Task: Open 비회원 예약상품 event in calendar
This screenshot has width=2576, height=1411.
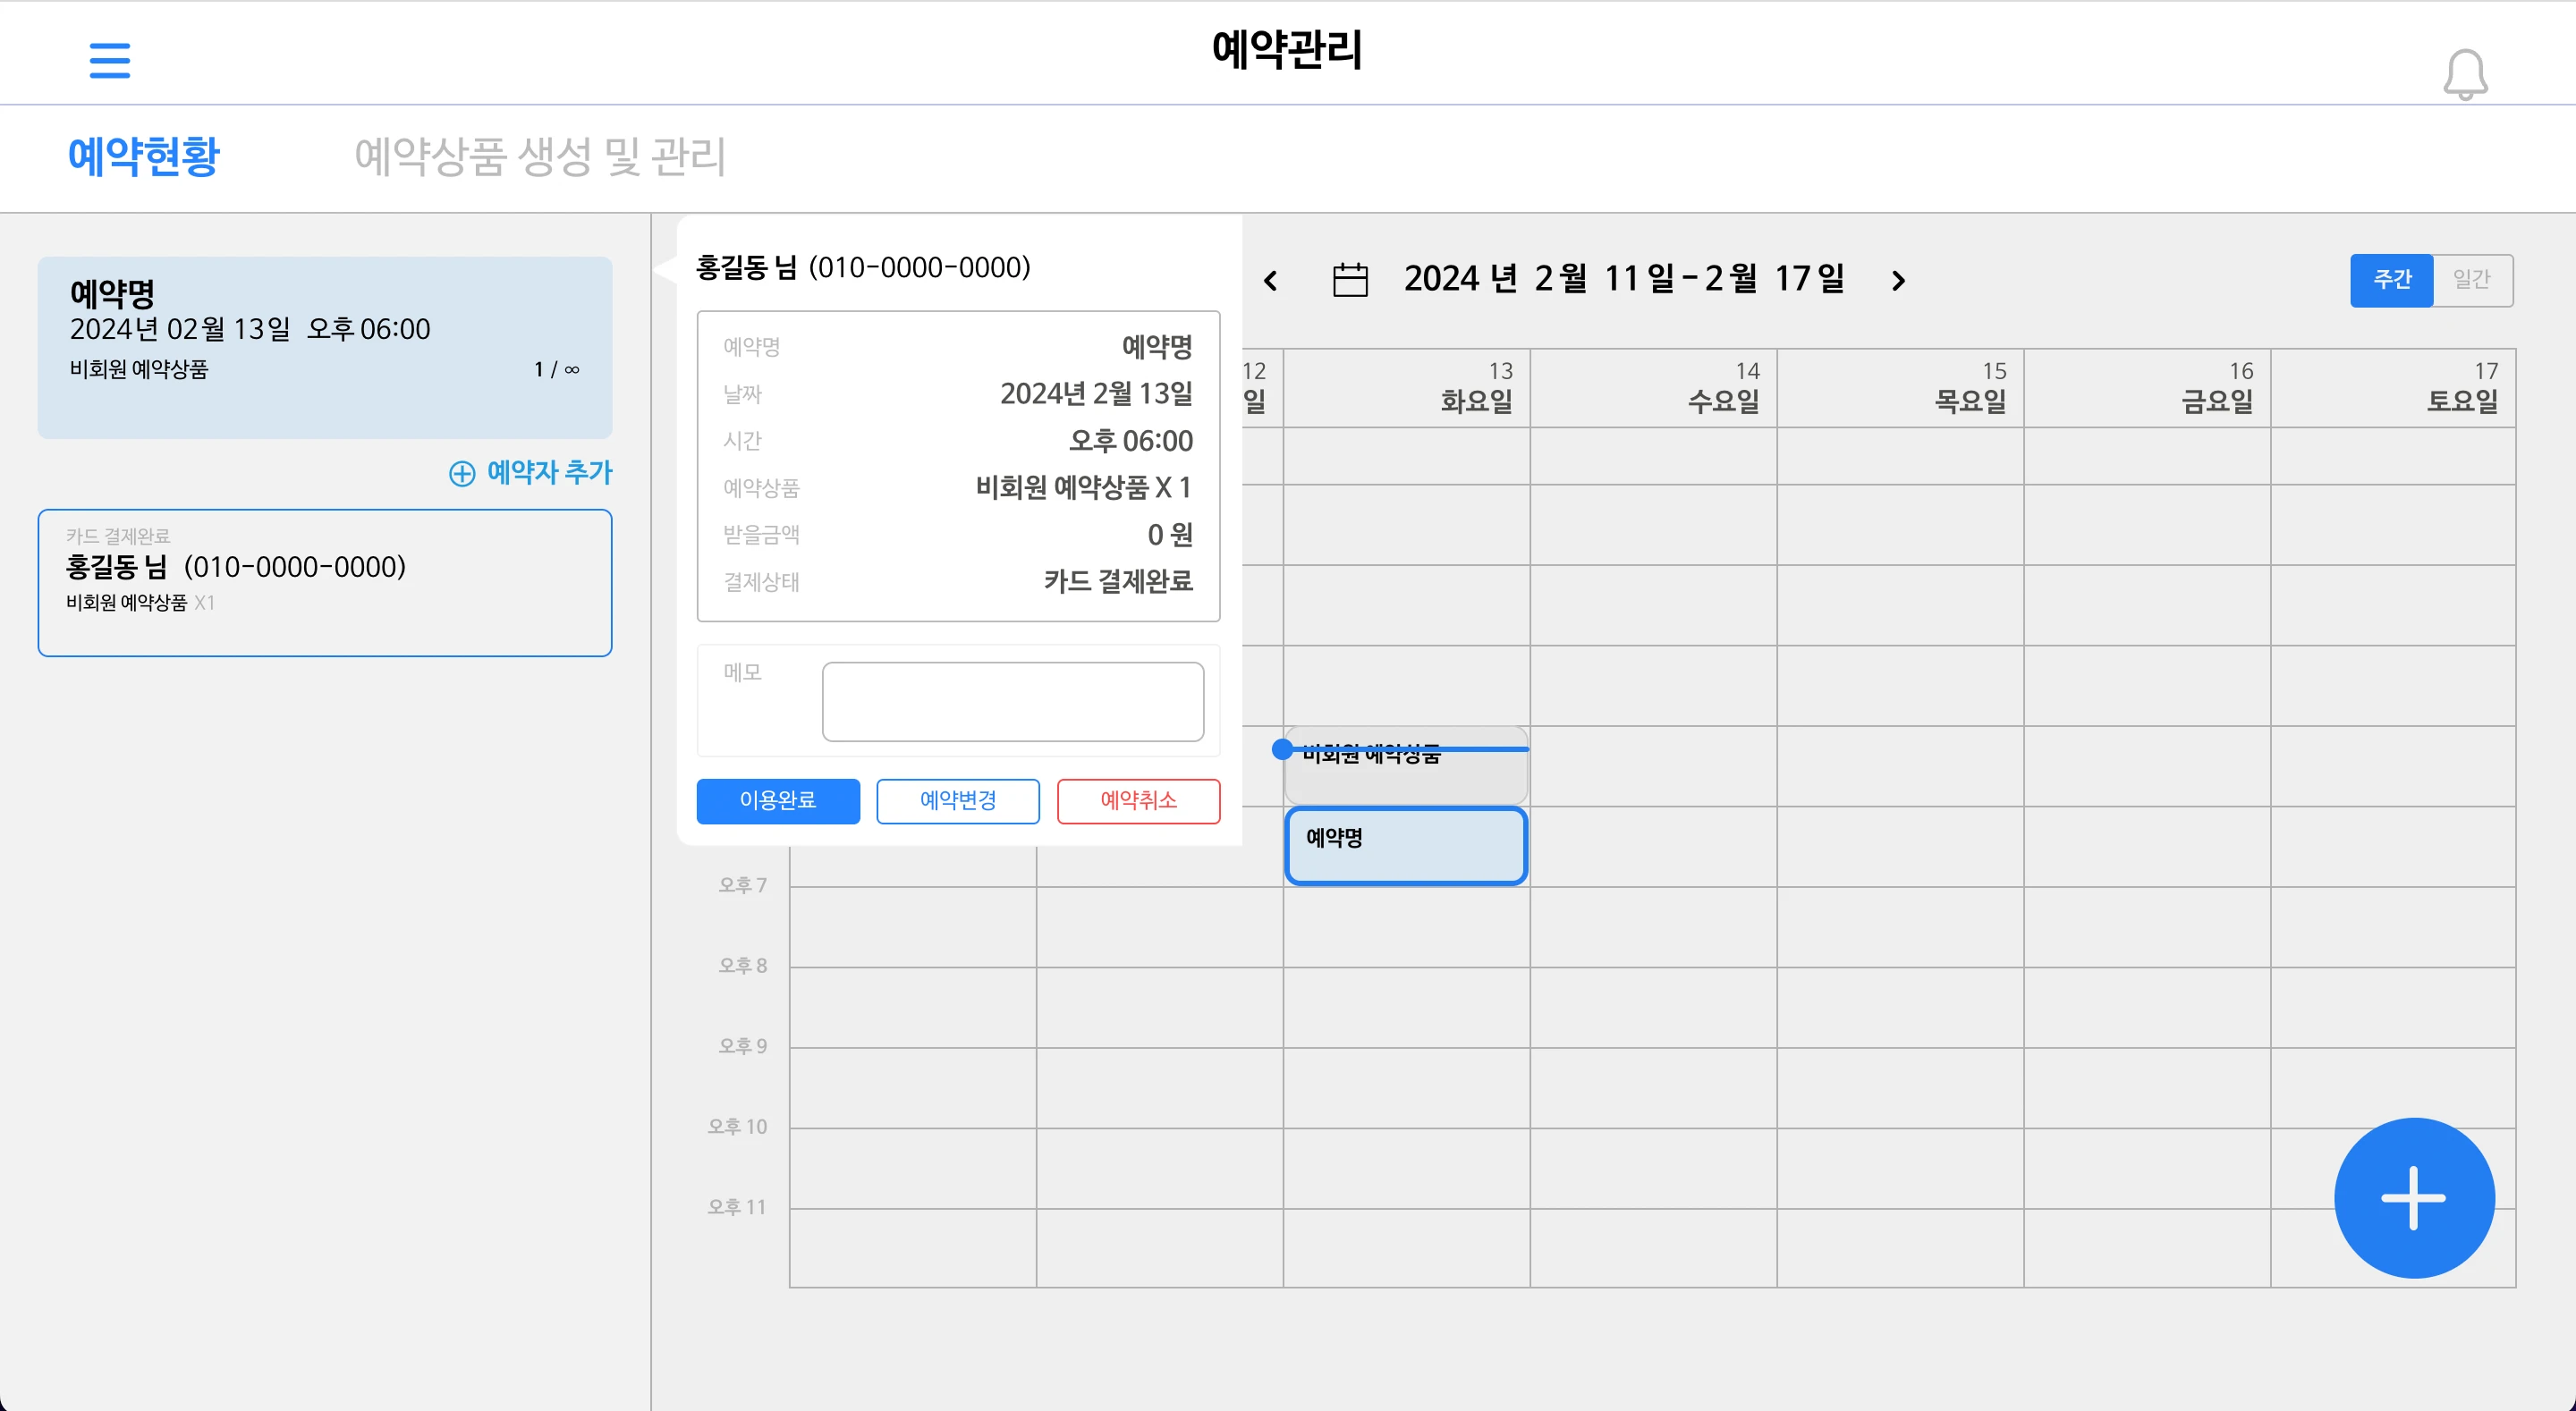Action: pos(1406,766)
